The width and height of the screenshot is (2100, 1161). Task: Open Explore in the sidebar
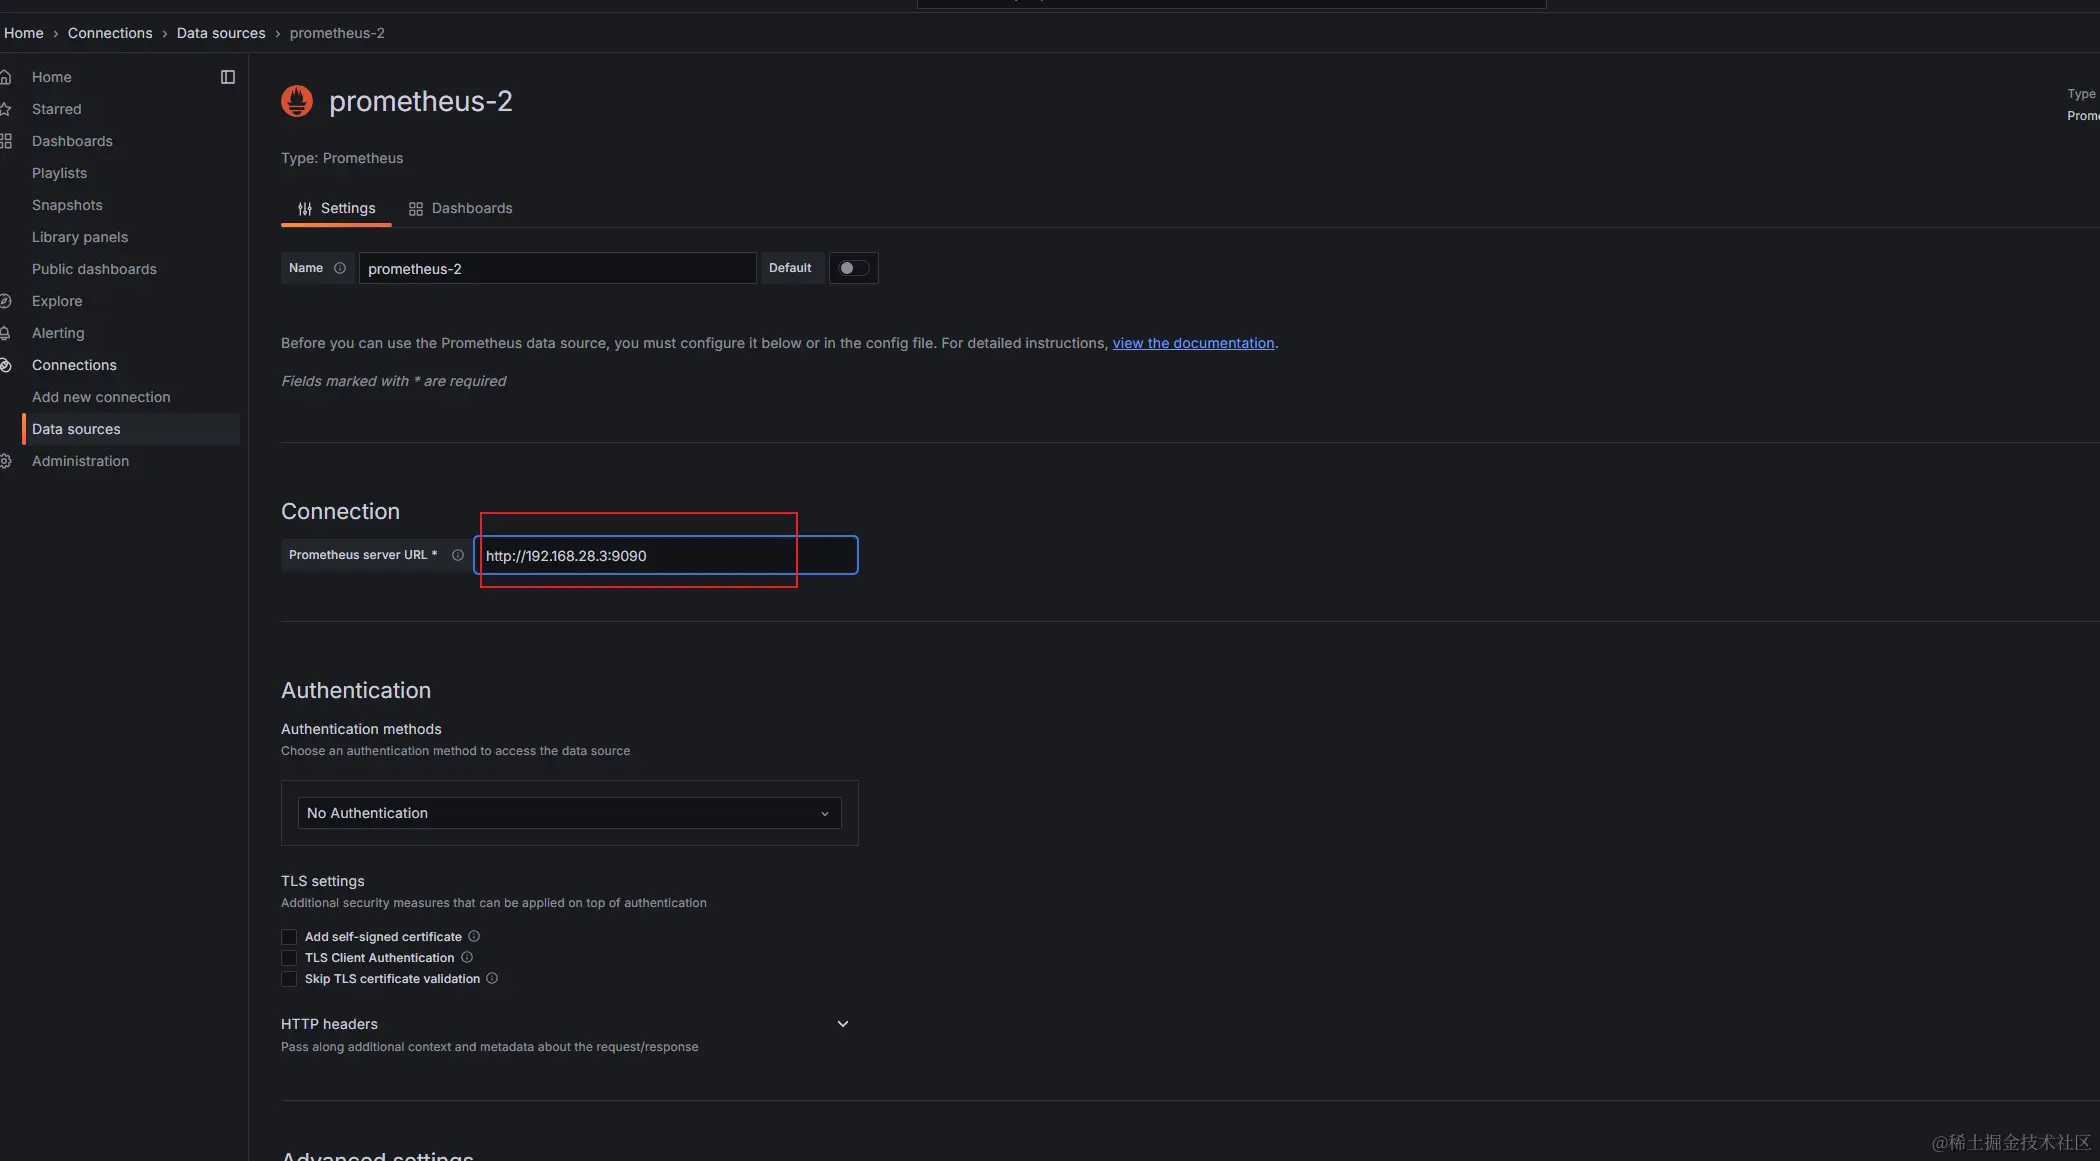pyautogui.click(x=57, y=301)
